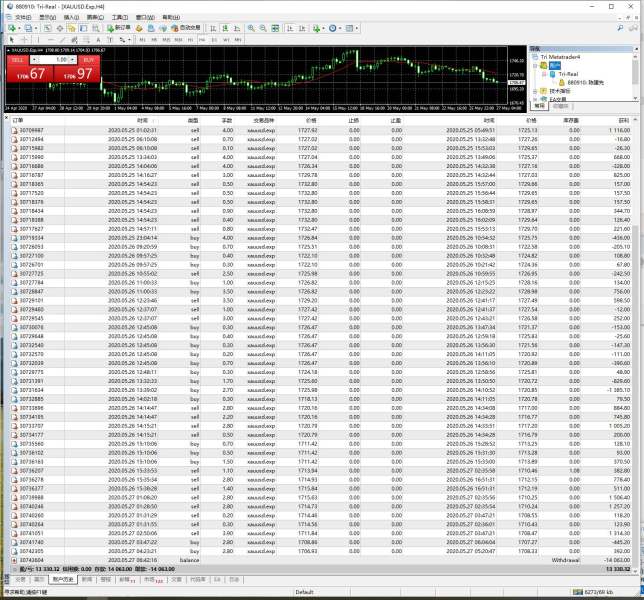Click connection status bars in status bar

pyautogui.click(x=578, y=592)
